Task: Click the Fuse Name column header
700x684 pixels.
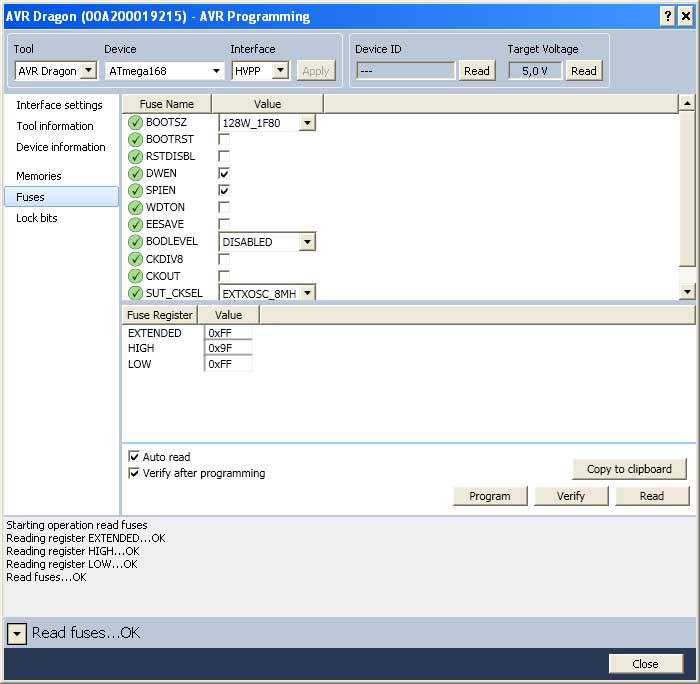Action: click(167, 104)
